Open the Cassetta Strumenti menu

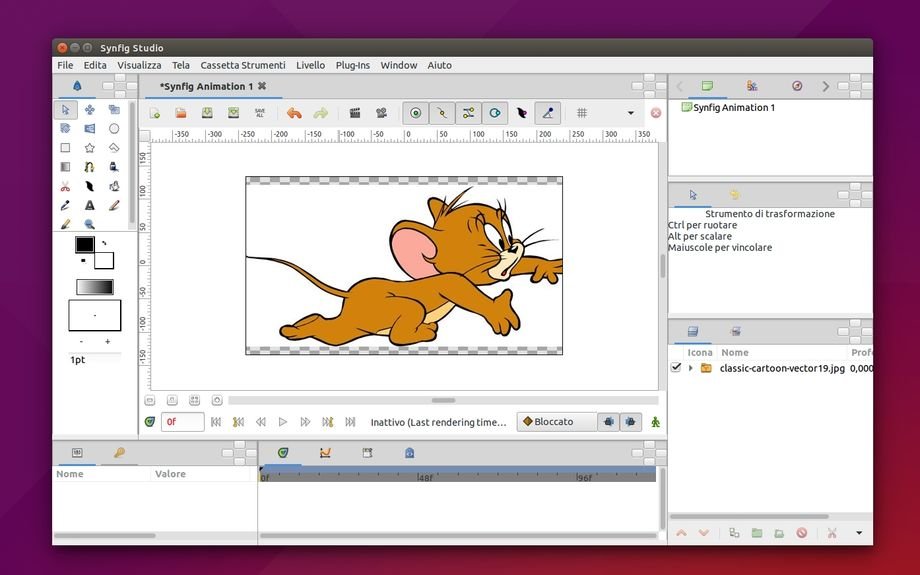(x=242, y=65)
